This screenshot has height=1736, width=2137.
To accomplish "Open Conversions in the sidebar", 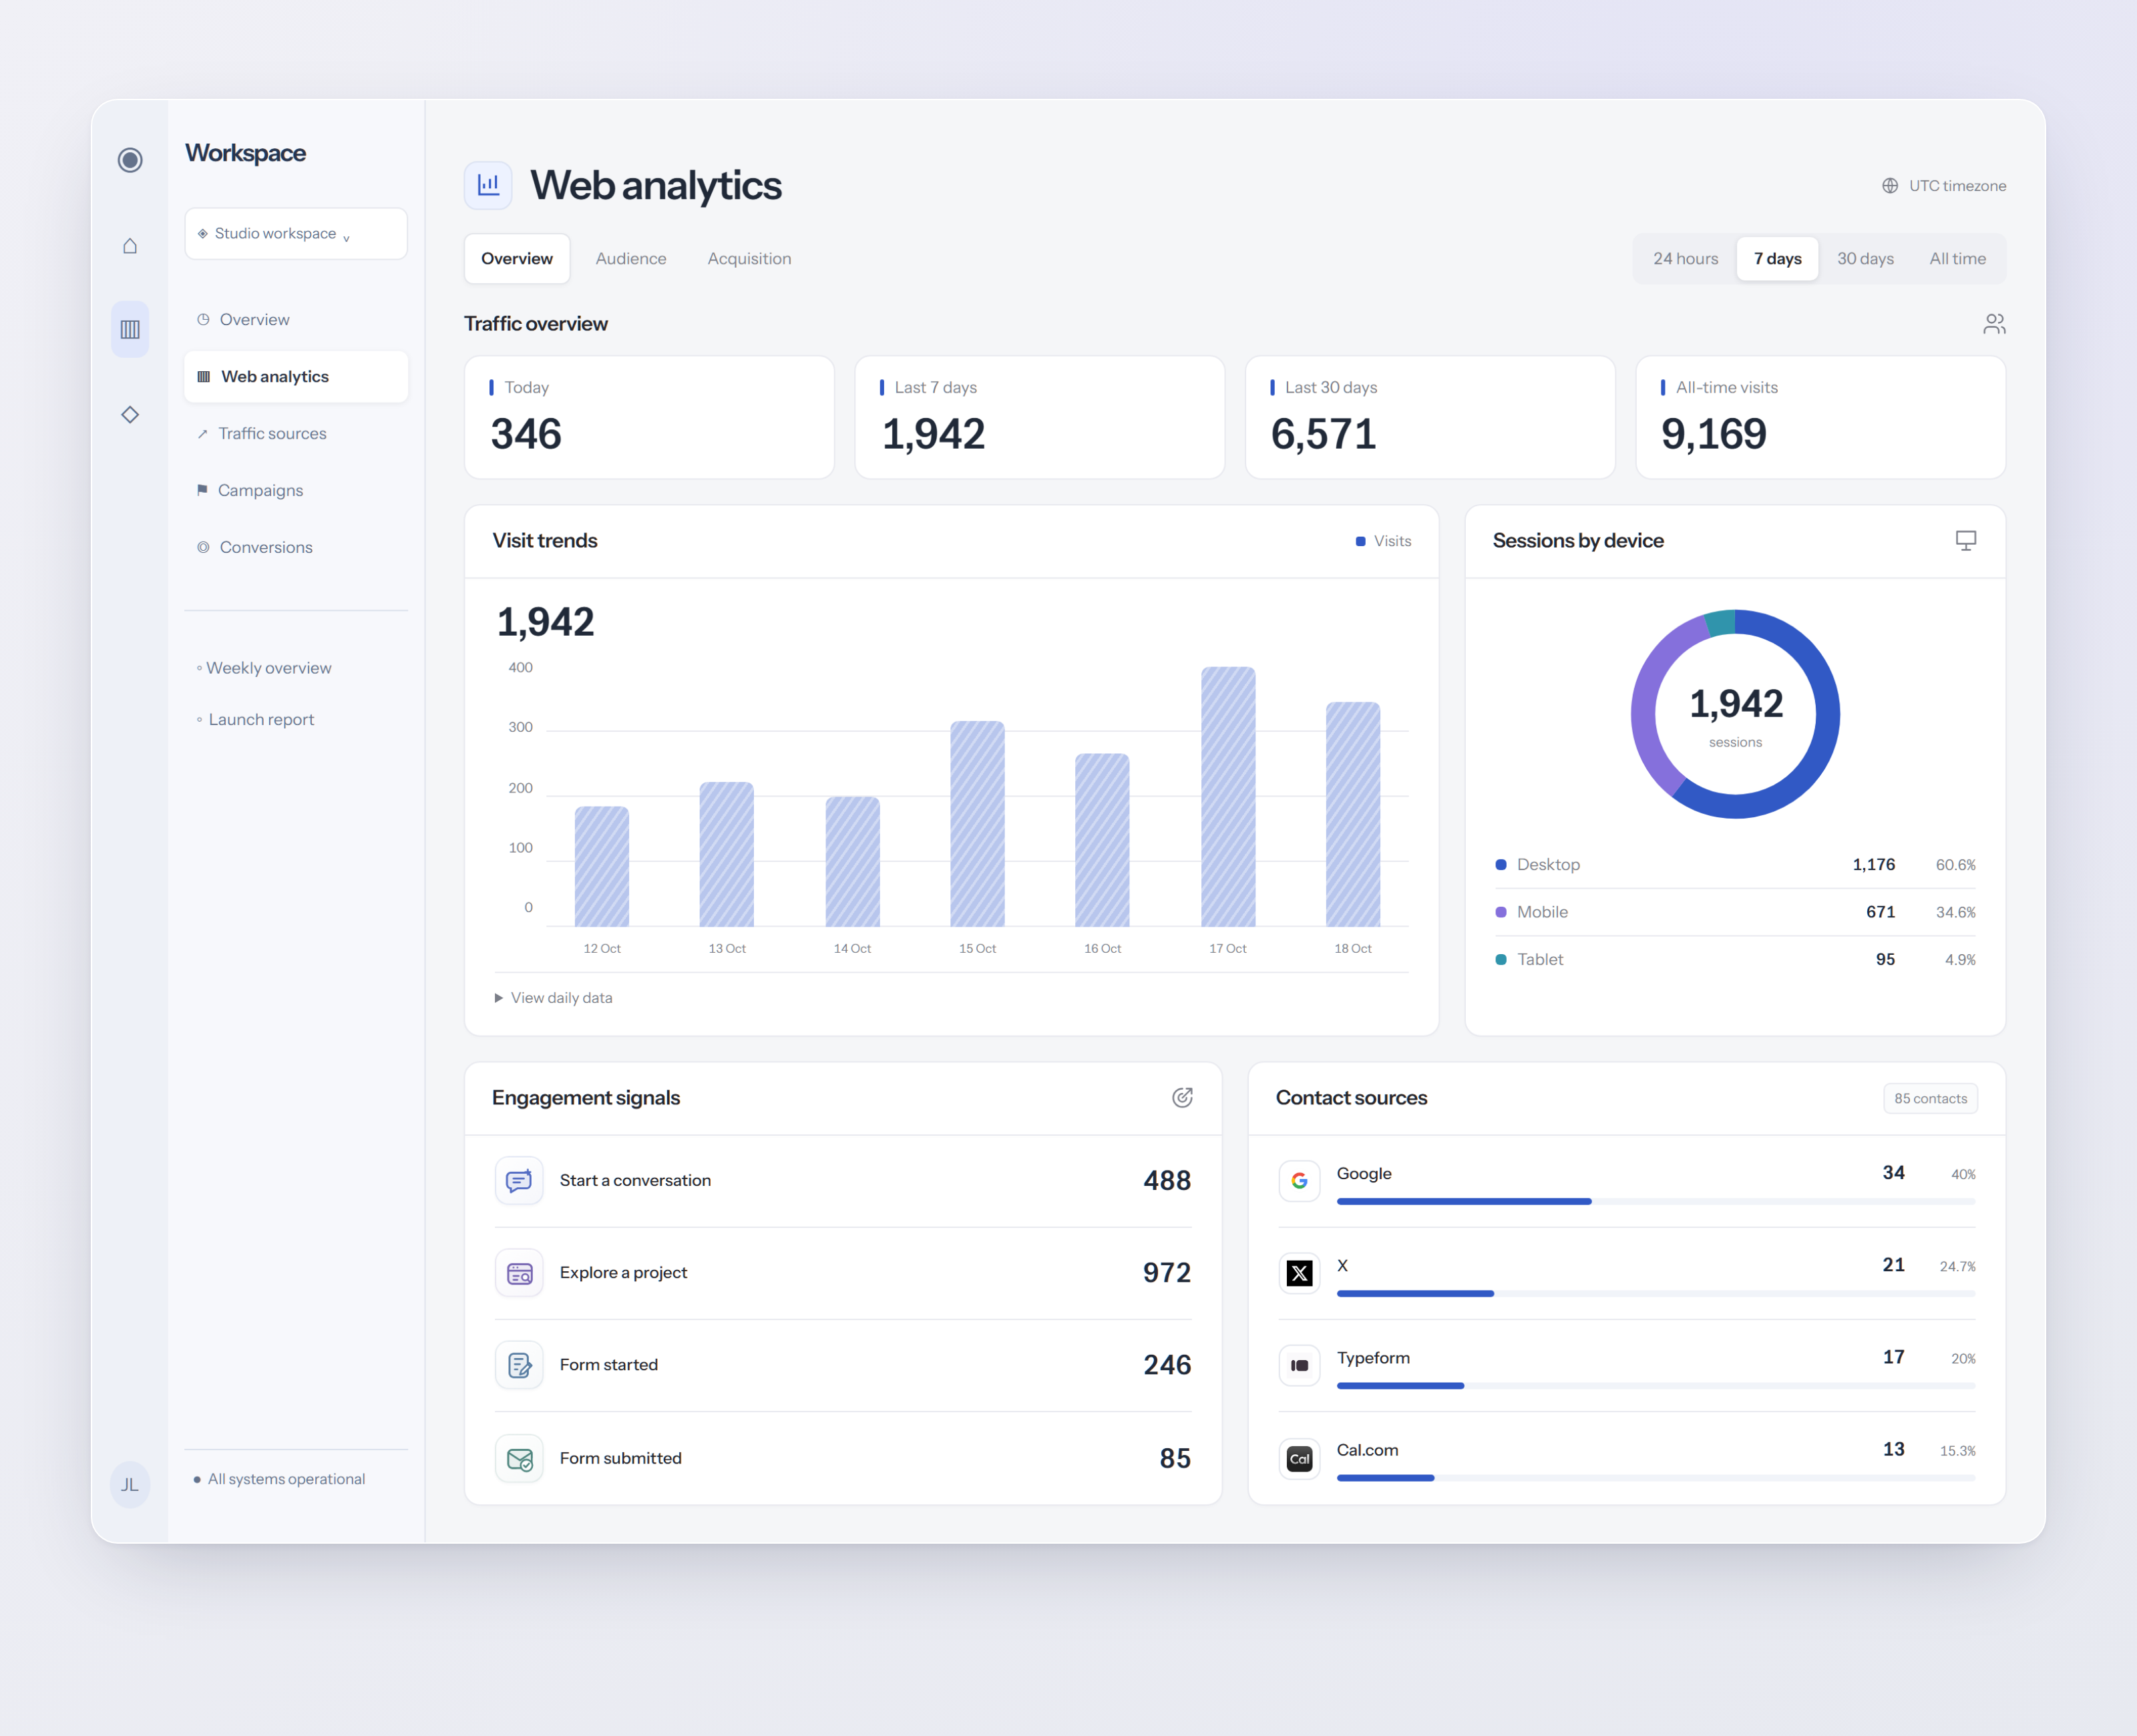I will click(296, 547).
